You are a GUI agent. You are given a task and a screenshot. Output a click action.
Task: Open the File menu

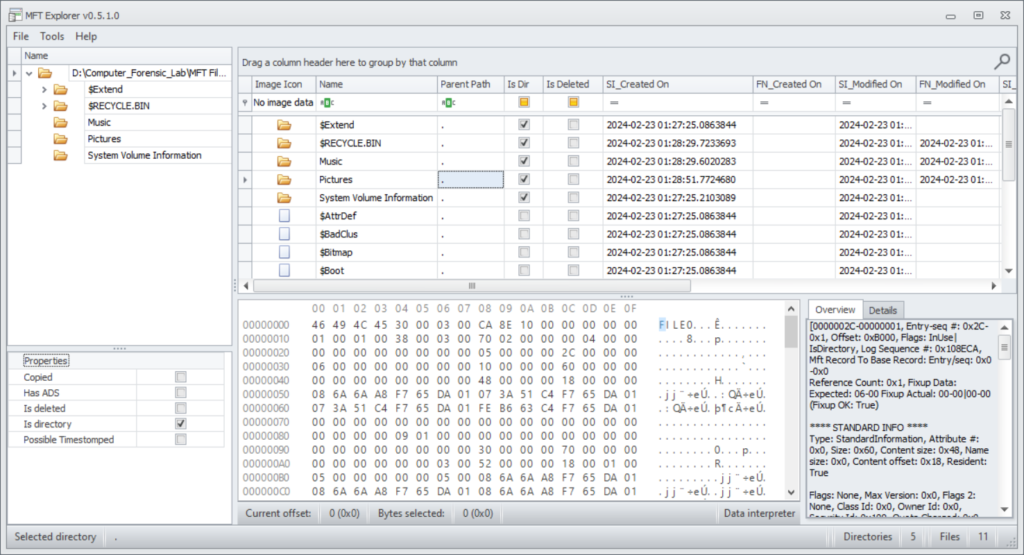pos(21,37)
